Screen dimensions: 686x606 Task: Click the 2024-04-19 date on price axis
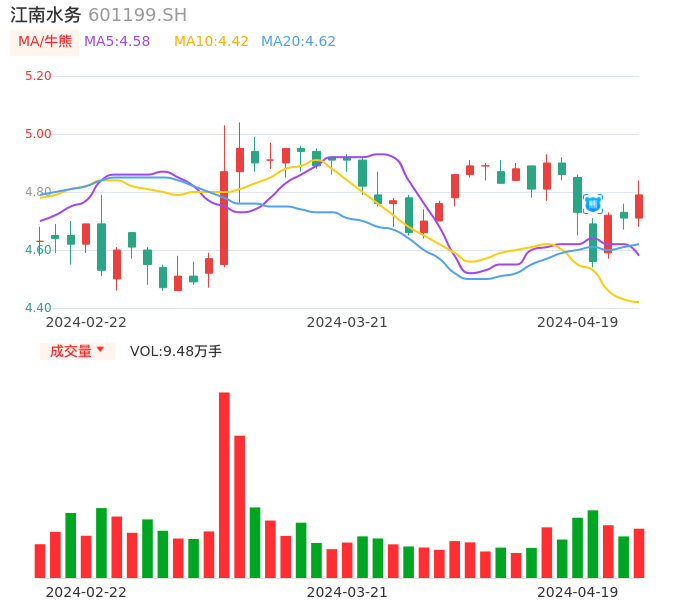pyautogui.click(x=578, y=322)
